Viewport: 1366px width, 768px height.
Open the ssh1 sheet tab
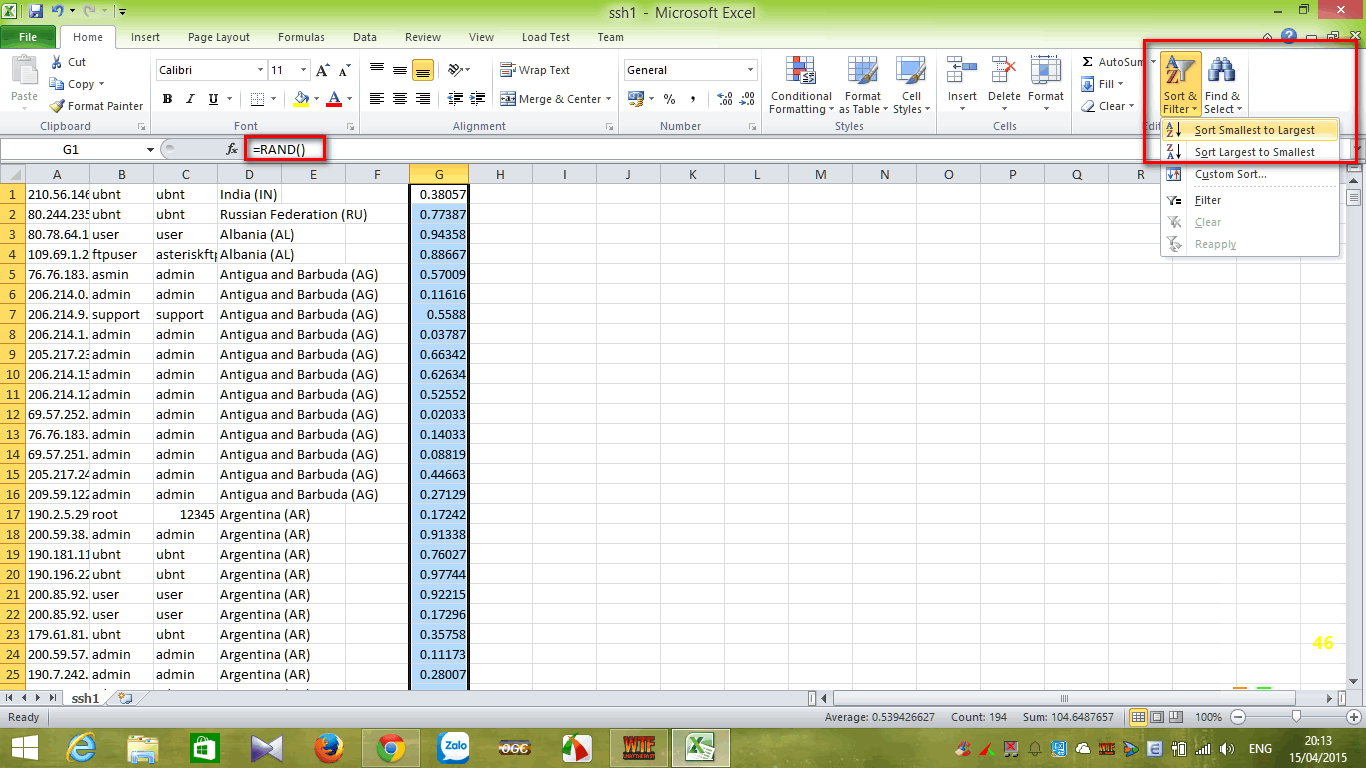click(85, 698)
